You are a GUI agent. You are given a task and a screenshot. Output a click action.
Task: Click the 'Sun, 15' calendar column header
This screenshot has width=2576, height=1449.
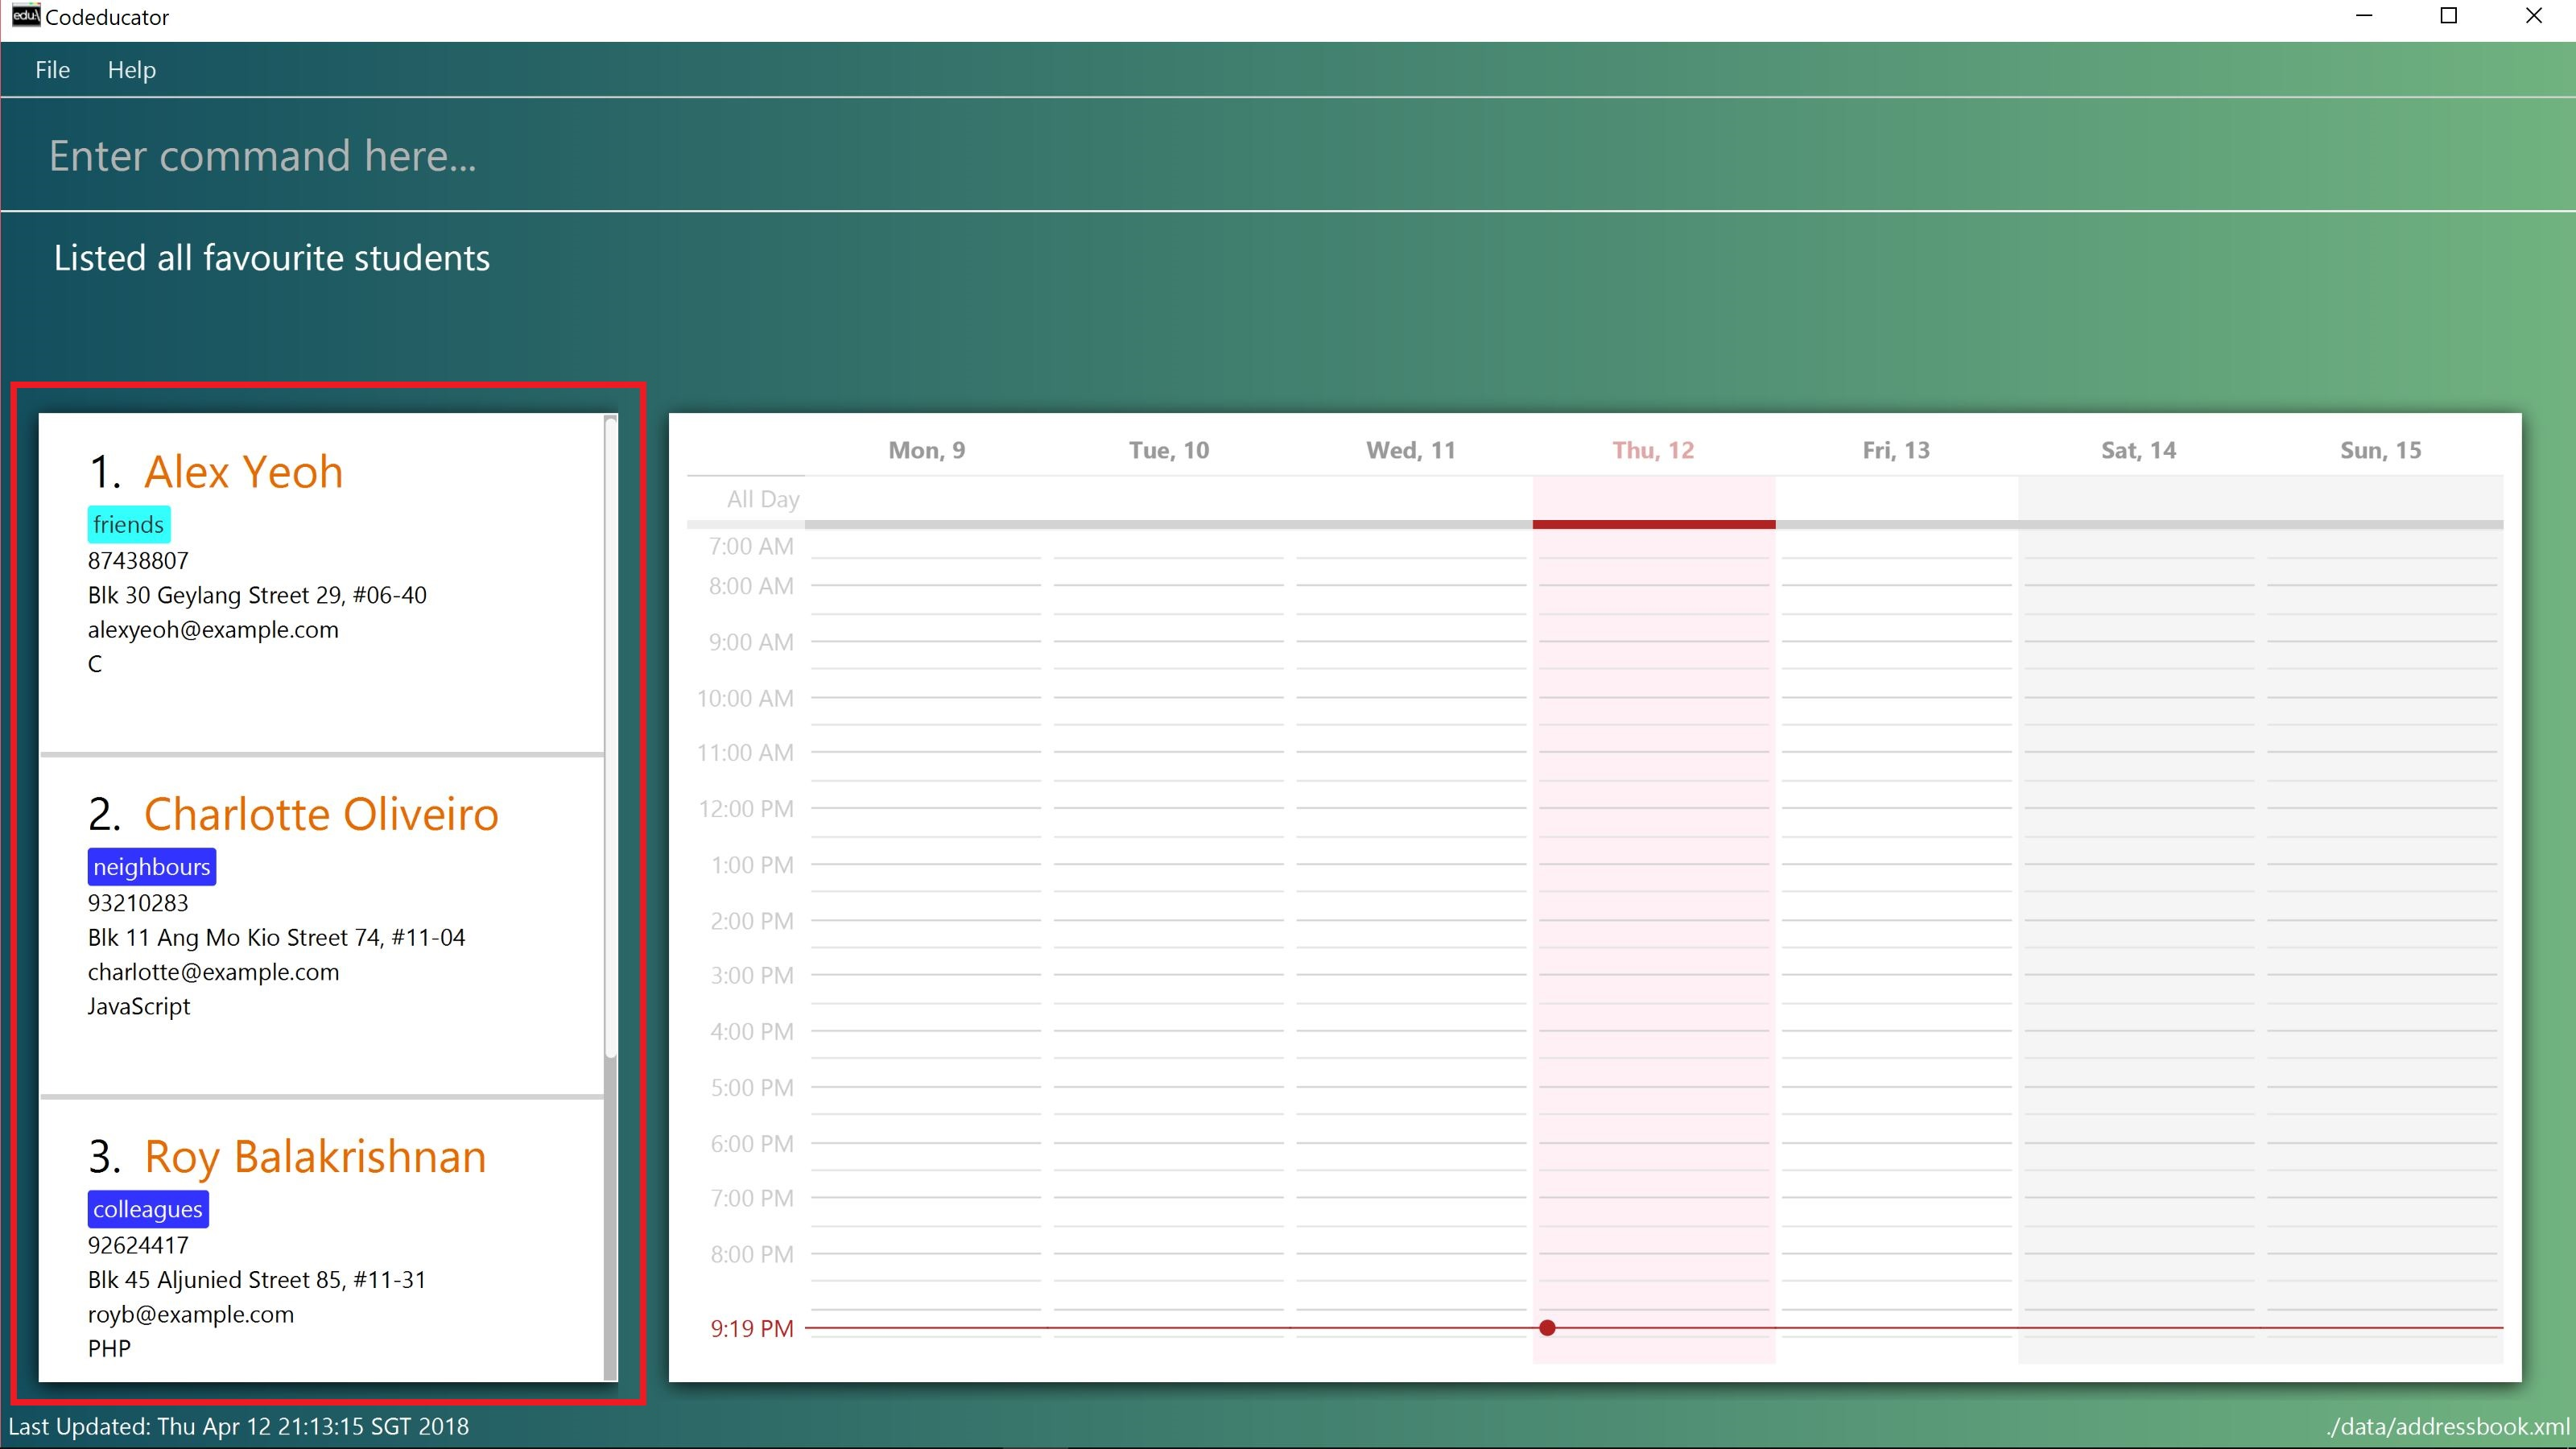(2380, 450)
